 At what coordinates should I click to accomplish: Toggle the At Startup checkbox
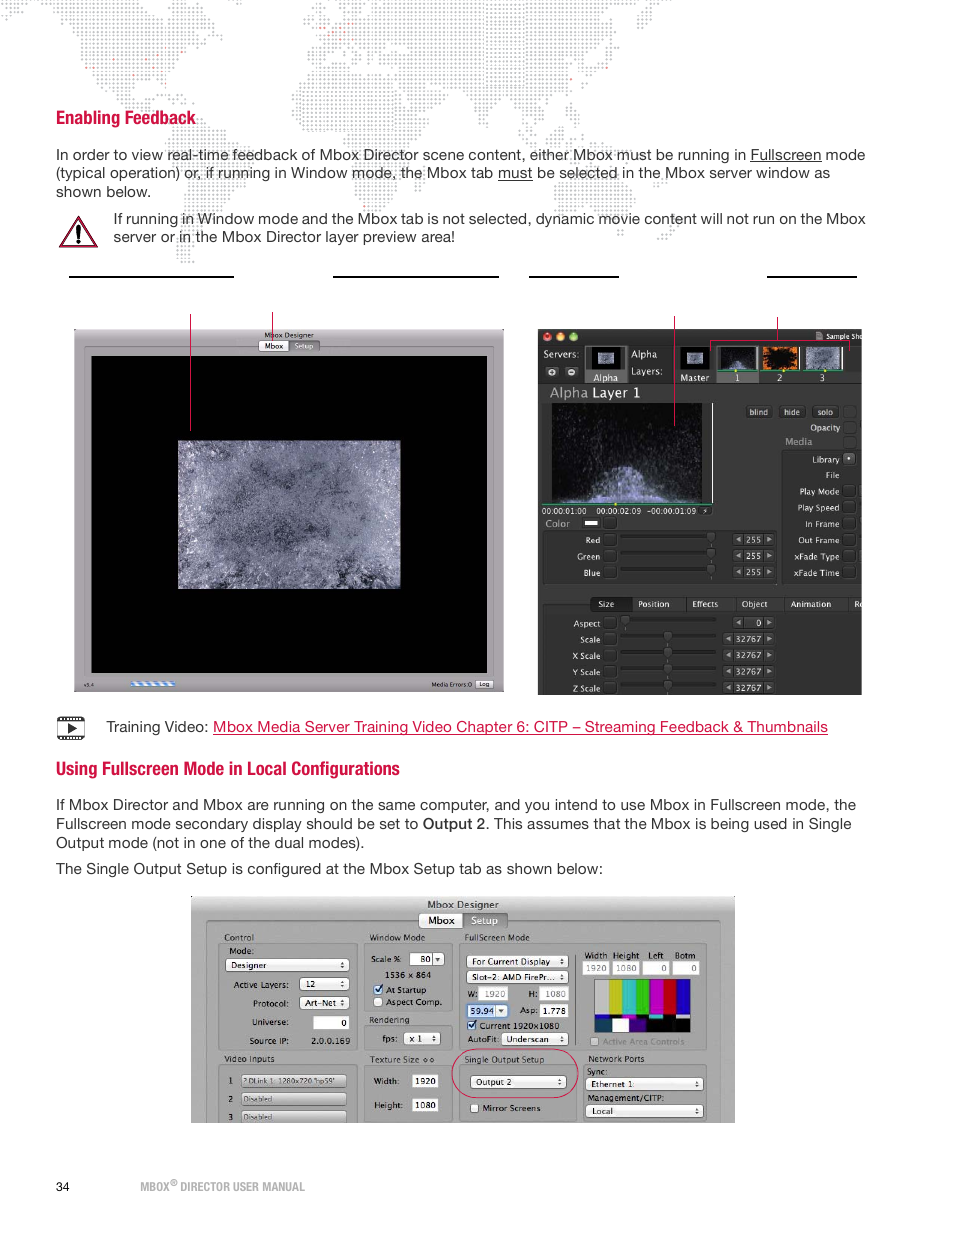[x=378, y=990]
